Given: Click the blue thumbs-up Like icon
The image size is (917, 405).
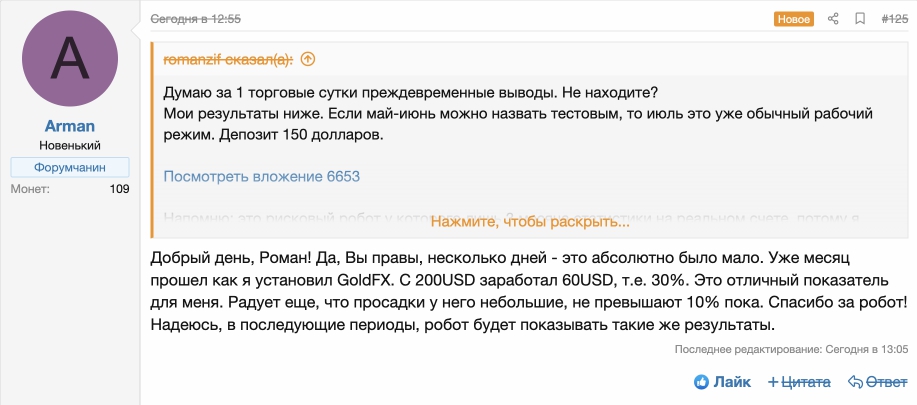Looking at the screenshot, I should [701, 382].
